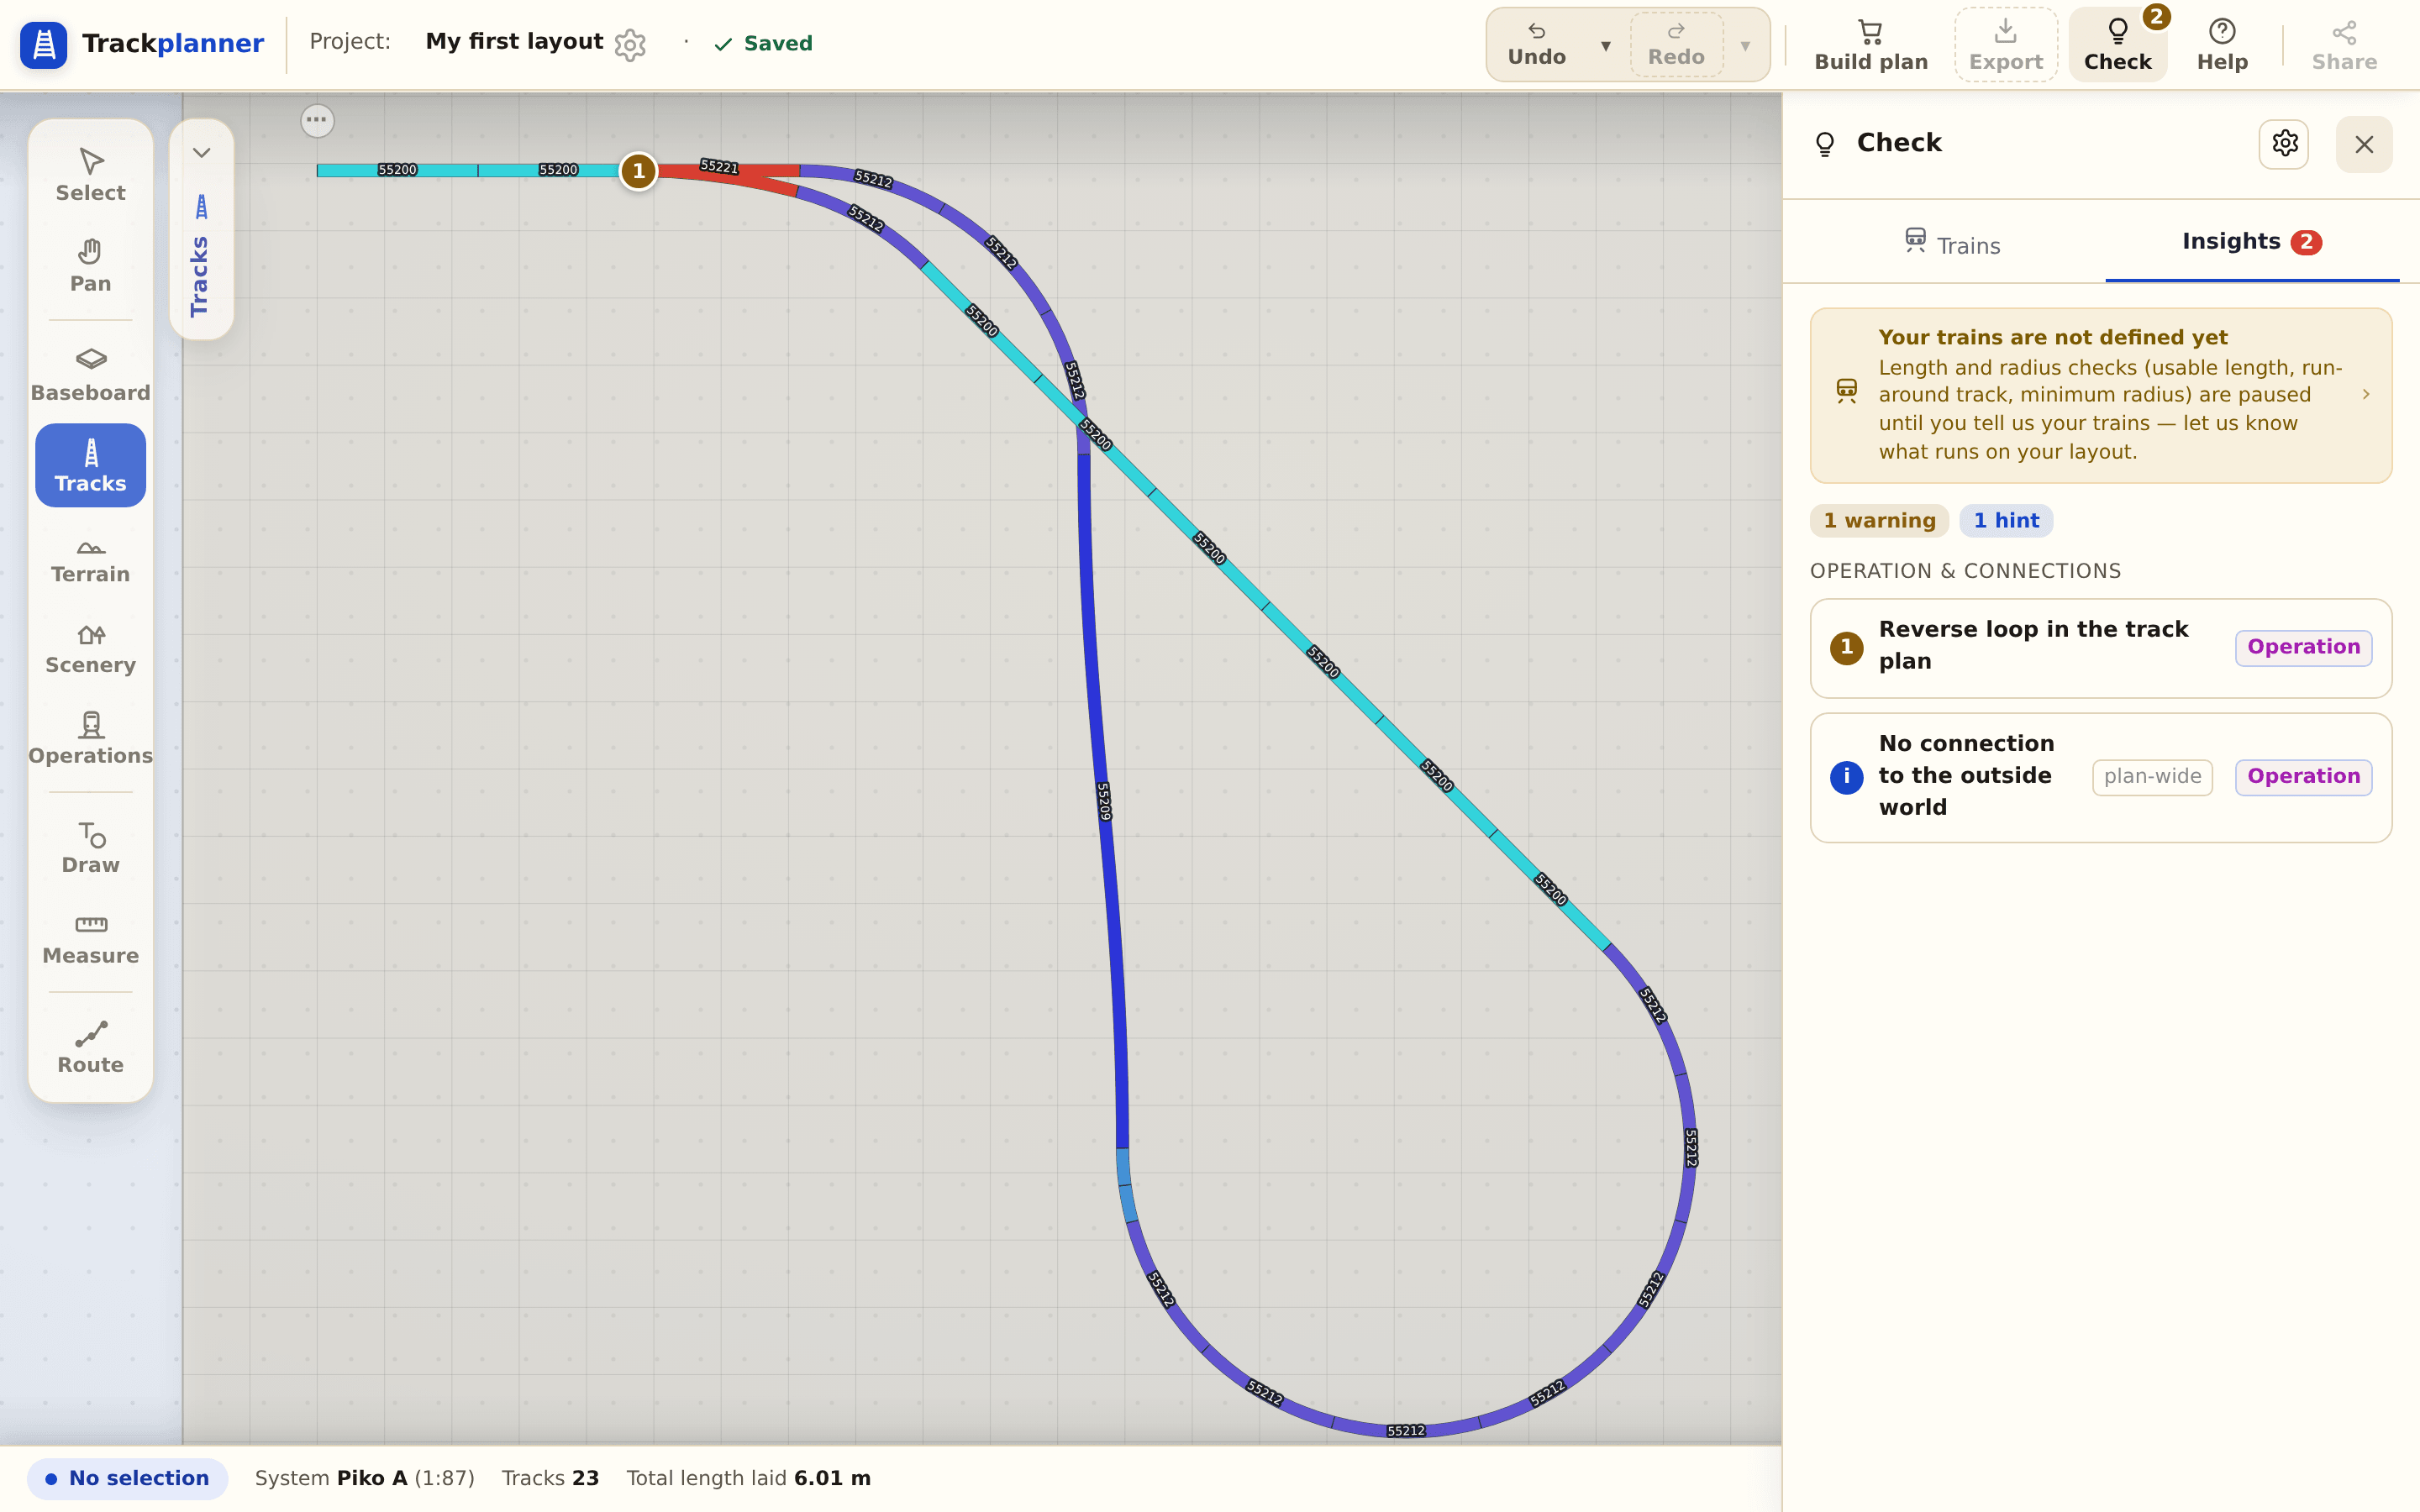
Task: Click the warning marker 1 on track
Action: [x=639, y=171]
